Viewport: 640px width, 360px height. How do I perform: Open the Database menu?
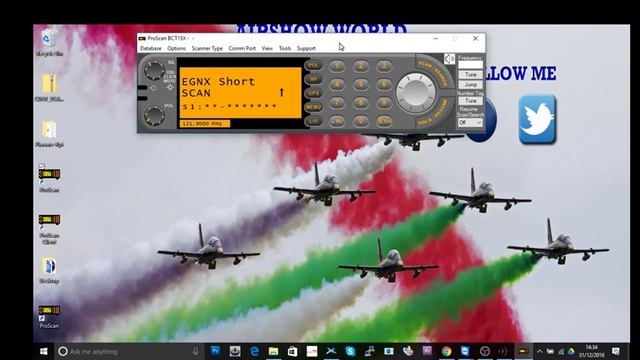151,48
